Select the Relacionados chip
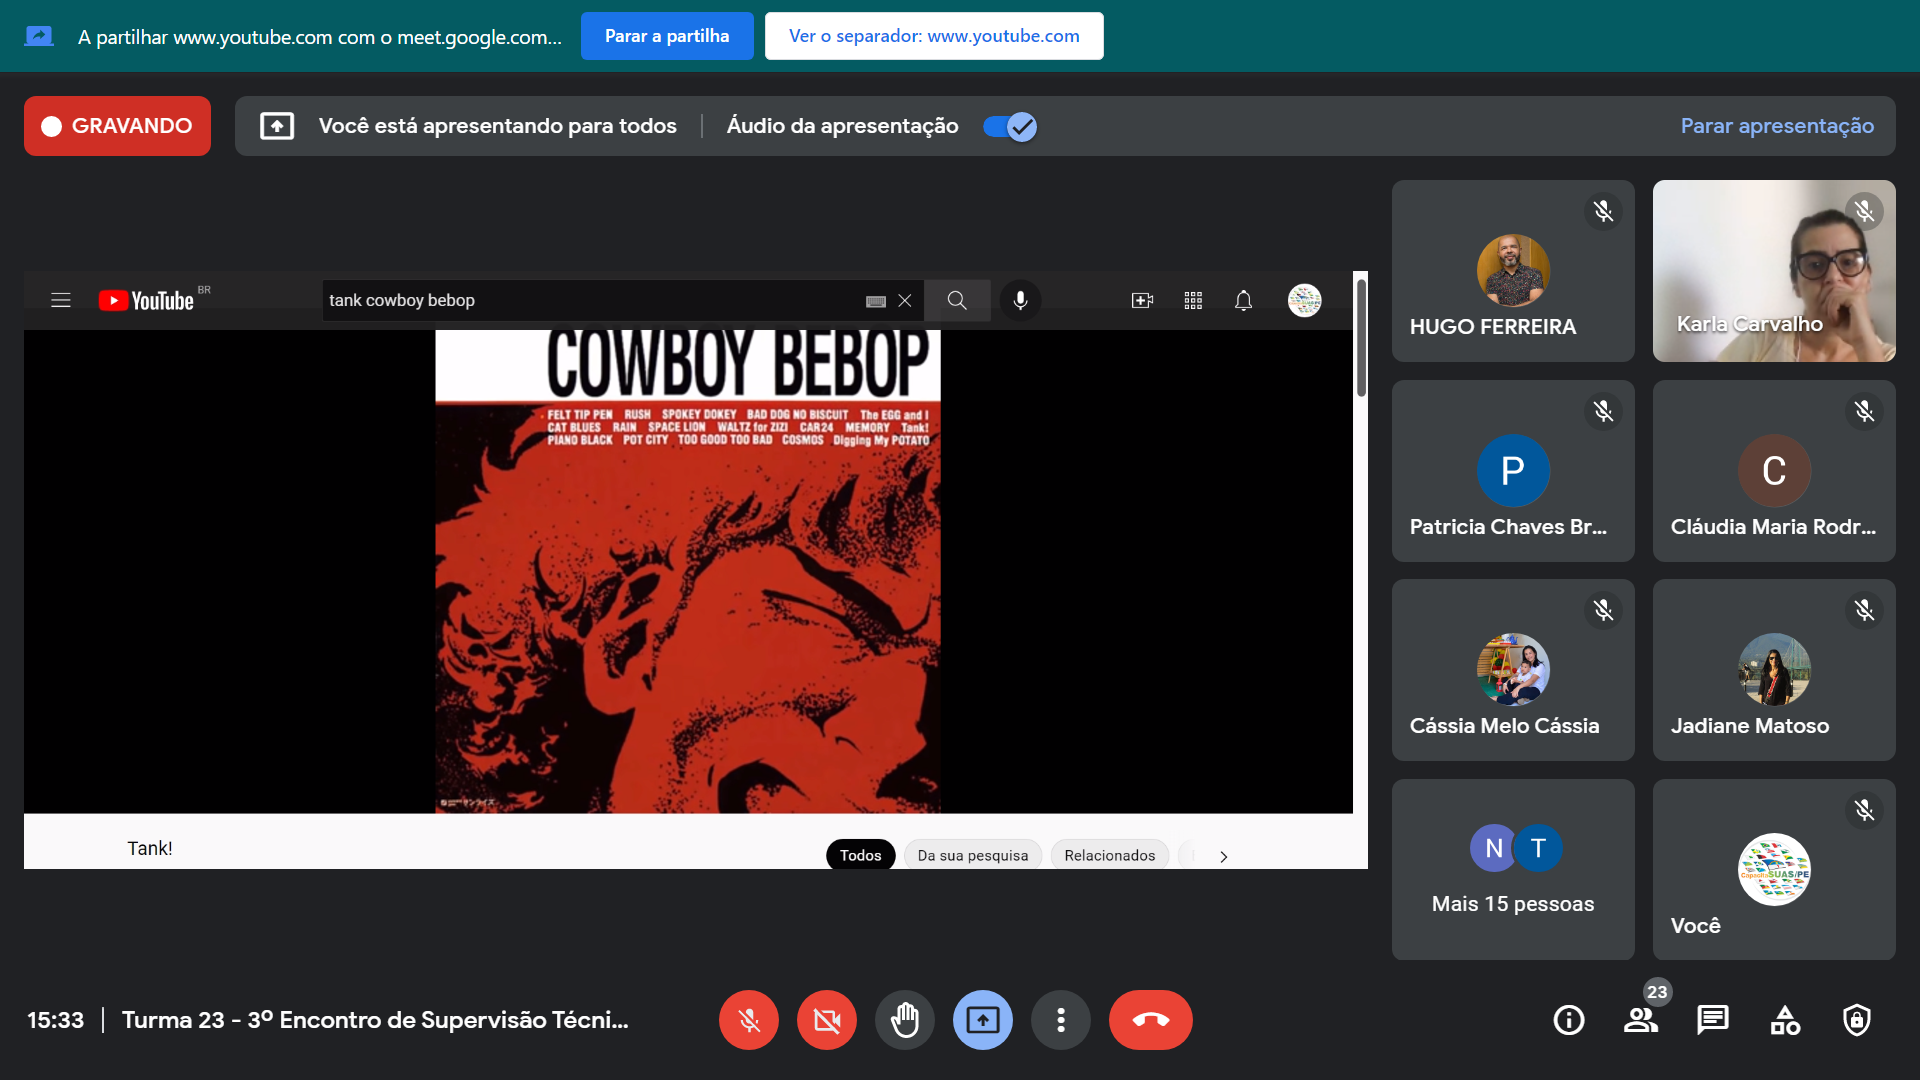 [x=1109, y=855]
